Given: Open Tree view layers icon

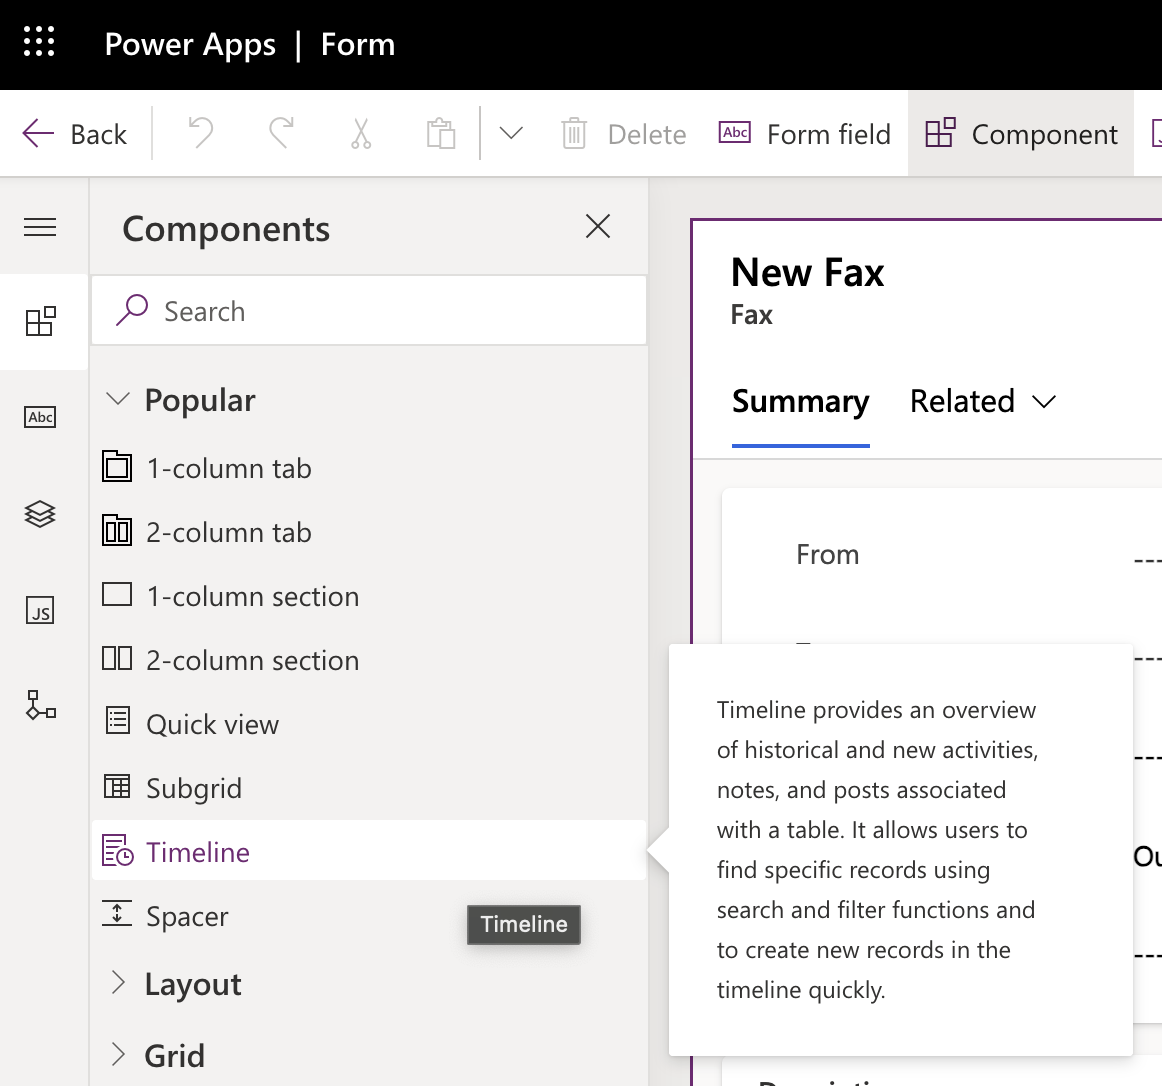Looking at the screenshot, I should click(x=40, y=514).
